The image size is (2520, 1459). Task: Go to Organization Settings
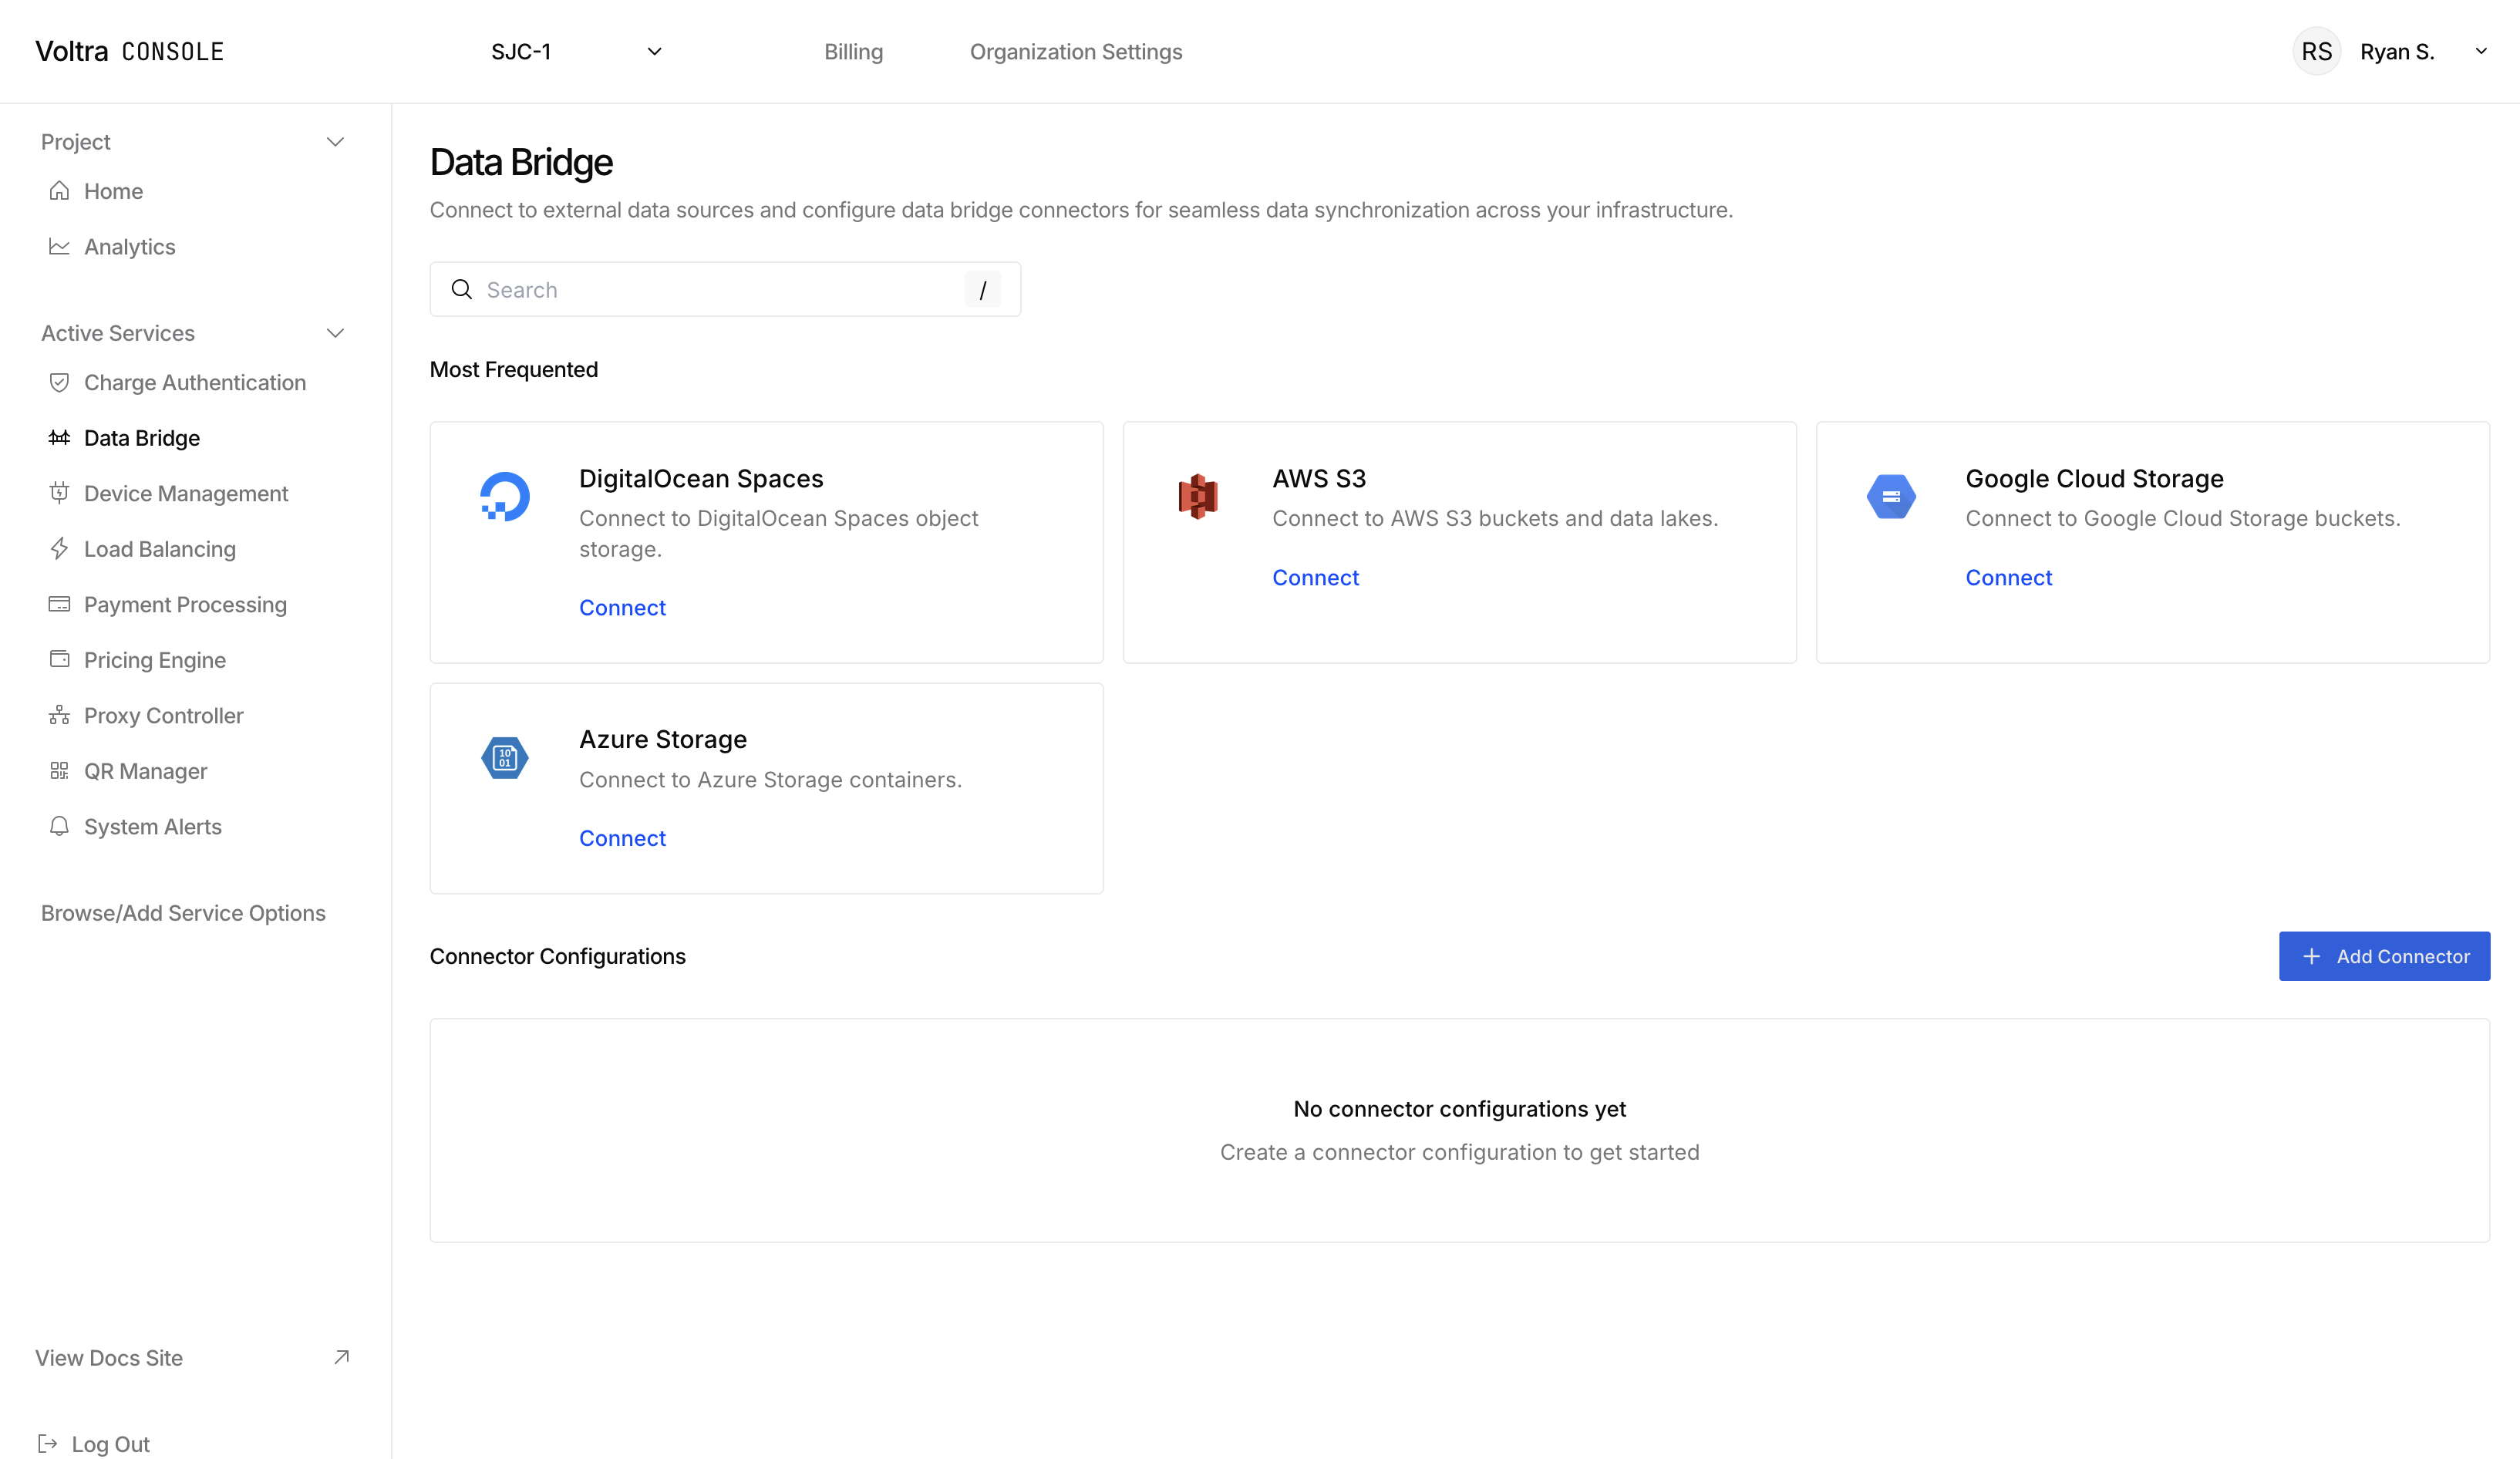coord(1075,51)
